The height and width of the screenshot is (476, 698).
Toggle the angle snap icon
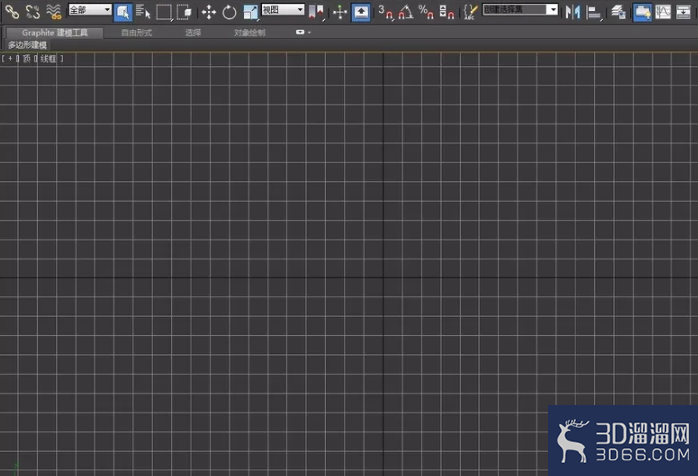point(406,12)
